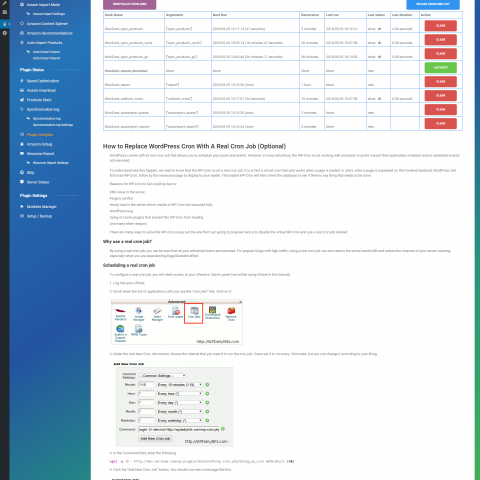Click the wget command code line

tap(202, 462)
